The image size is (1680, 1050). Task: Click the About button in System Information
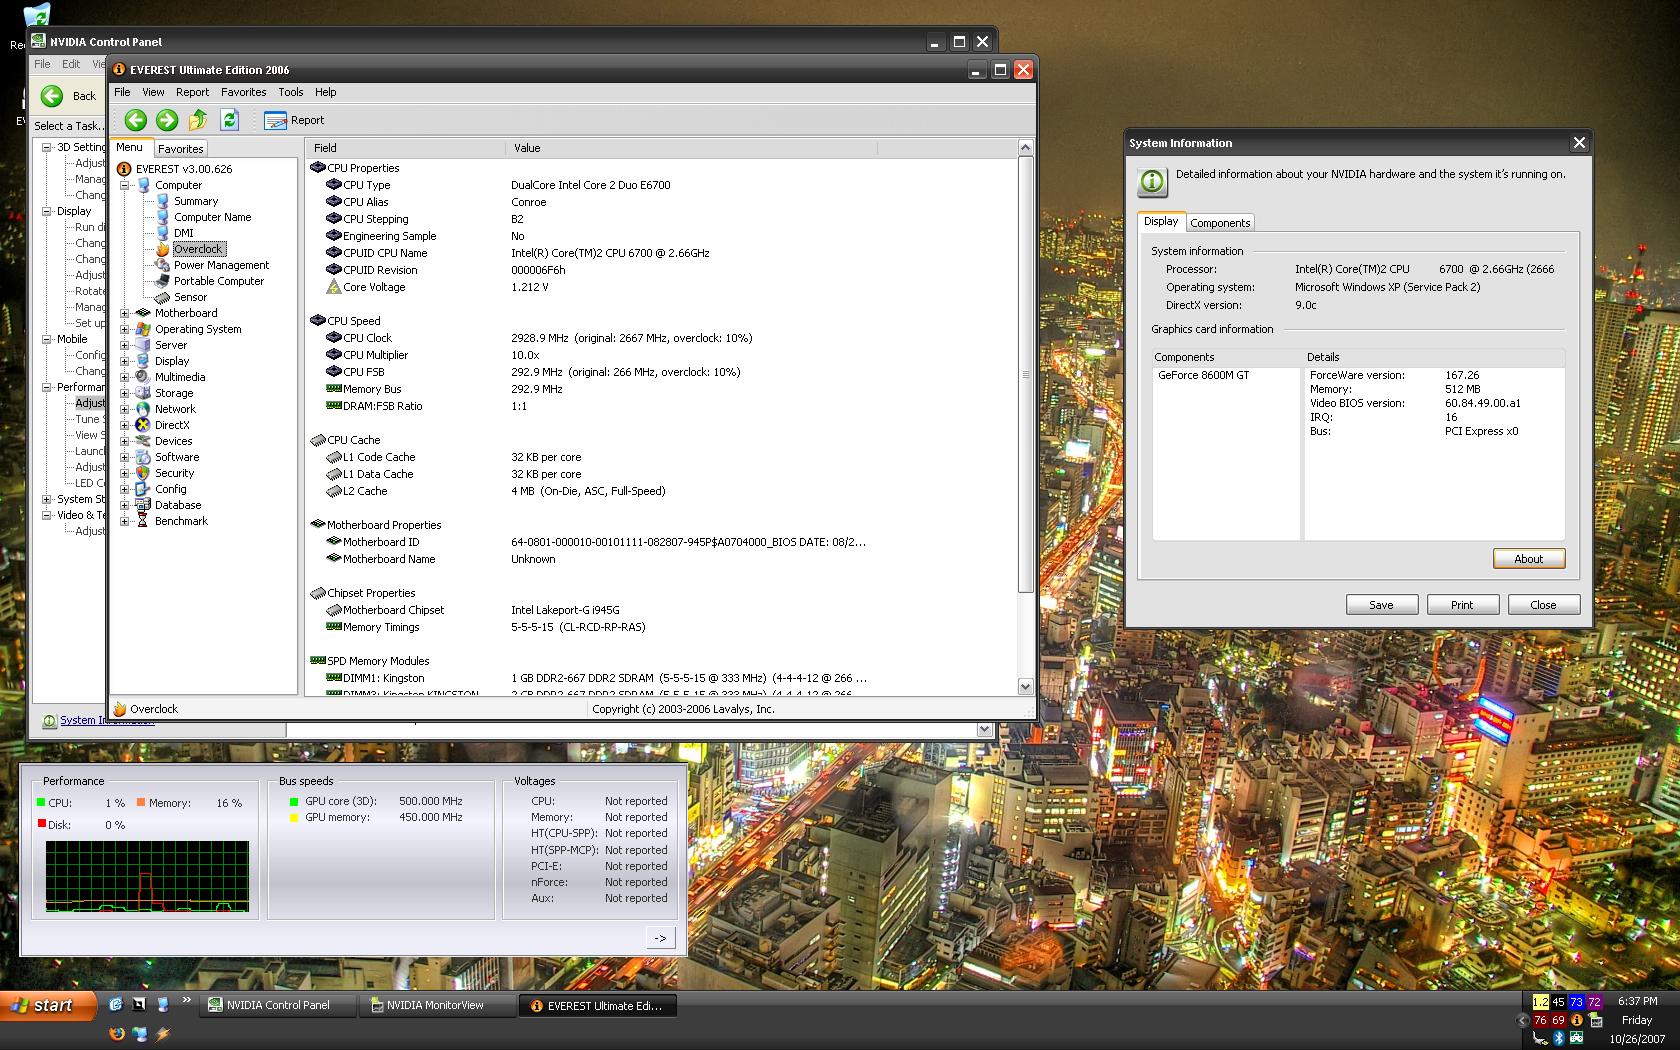1528,559
